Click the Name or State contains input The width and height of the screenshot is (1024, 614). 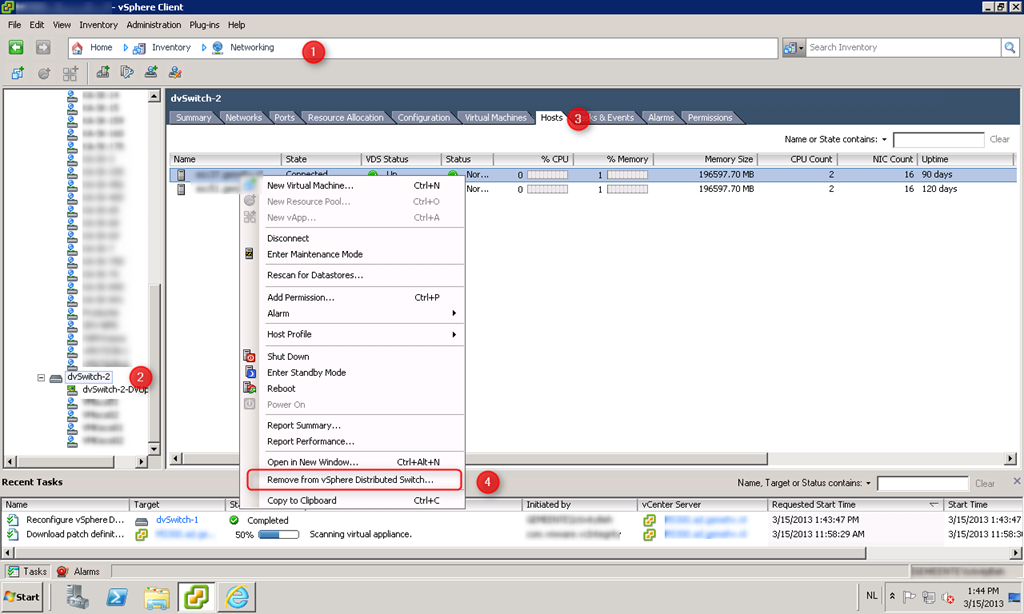coord(938,139)
